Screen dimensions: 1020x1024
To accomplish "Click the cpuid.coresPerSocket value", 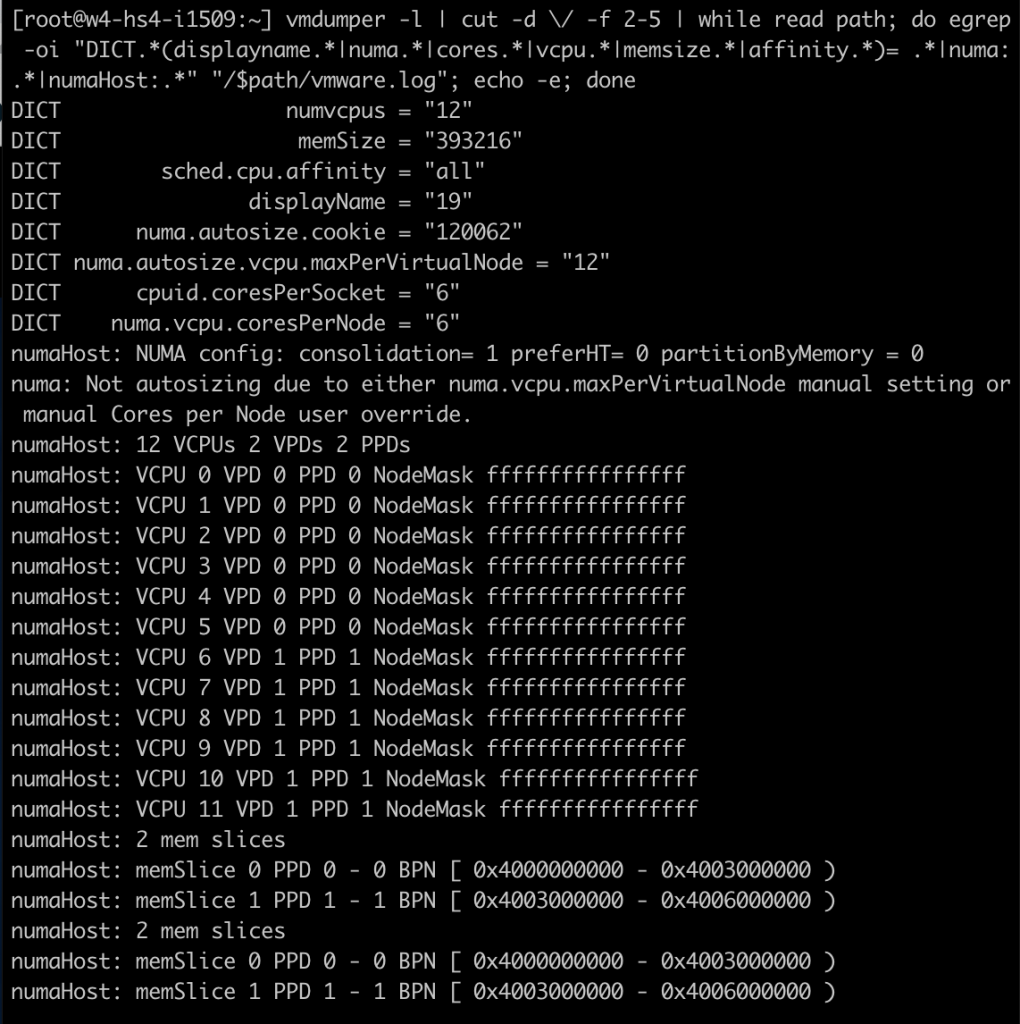I will pyautogui.click(x=441, y=293).
